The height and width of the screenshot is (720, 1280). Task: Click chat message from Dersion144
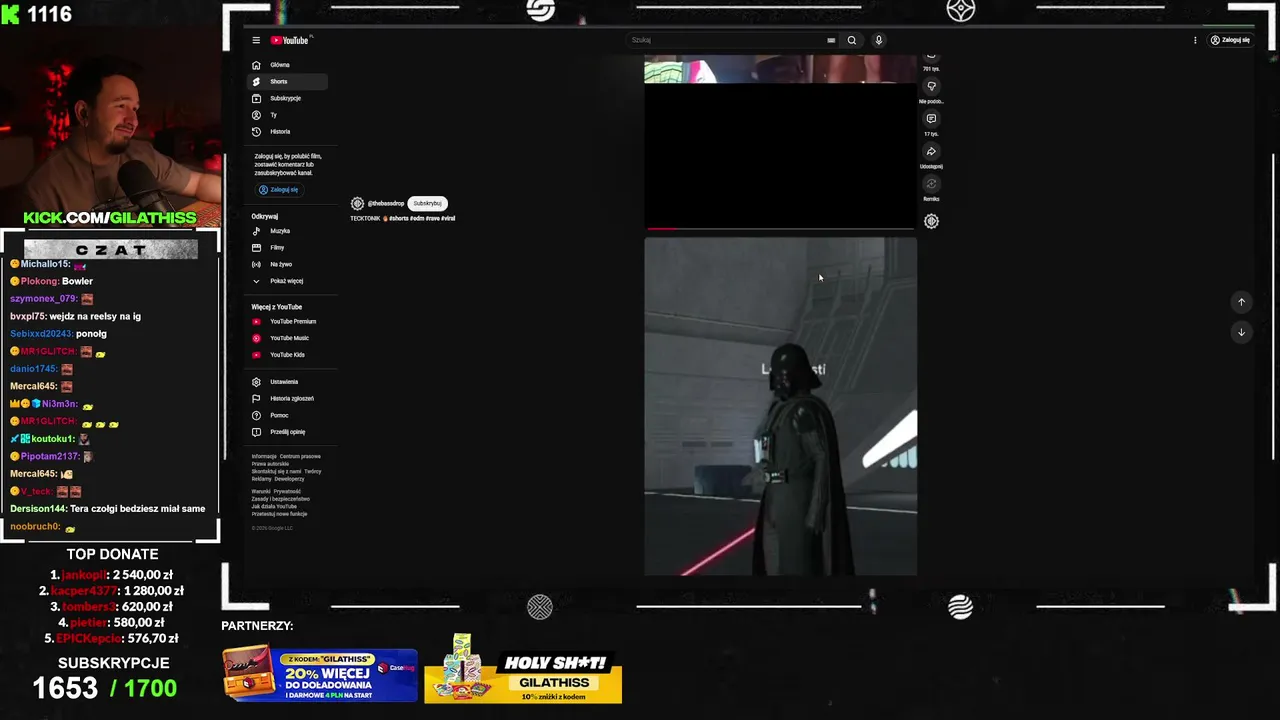click(x=108, y=509)
